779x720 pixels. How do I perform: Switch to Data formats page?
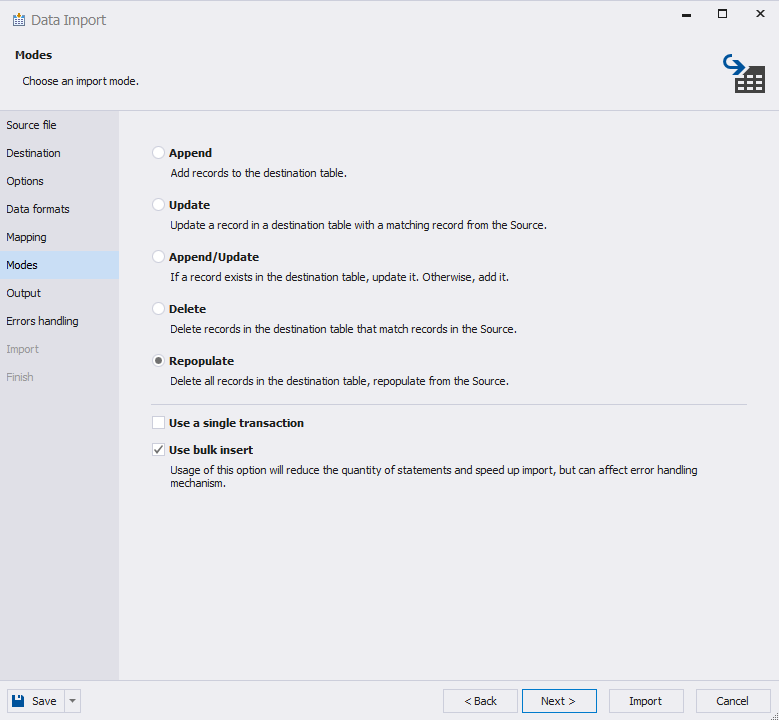tap(59, 209)
